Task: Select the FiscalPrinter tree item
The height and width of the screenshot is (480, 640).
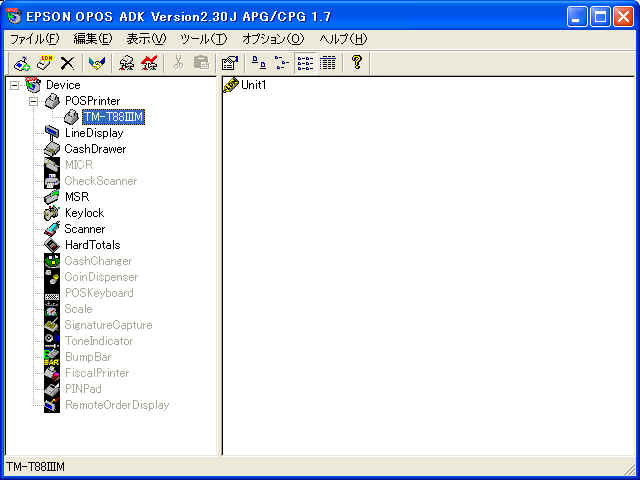Action: [x=97, y=373]
